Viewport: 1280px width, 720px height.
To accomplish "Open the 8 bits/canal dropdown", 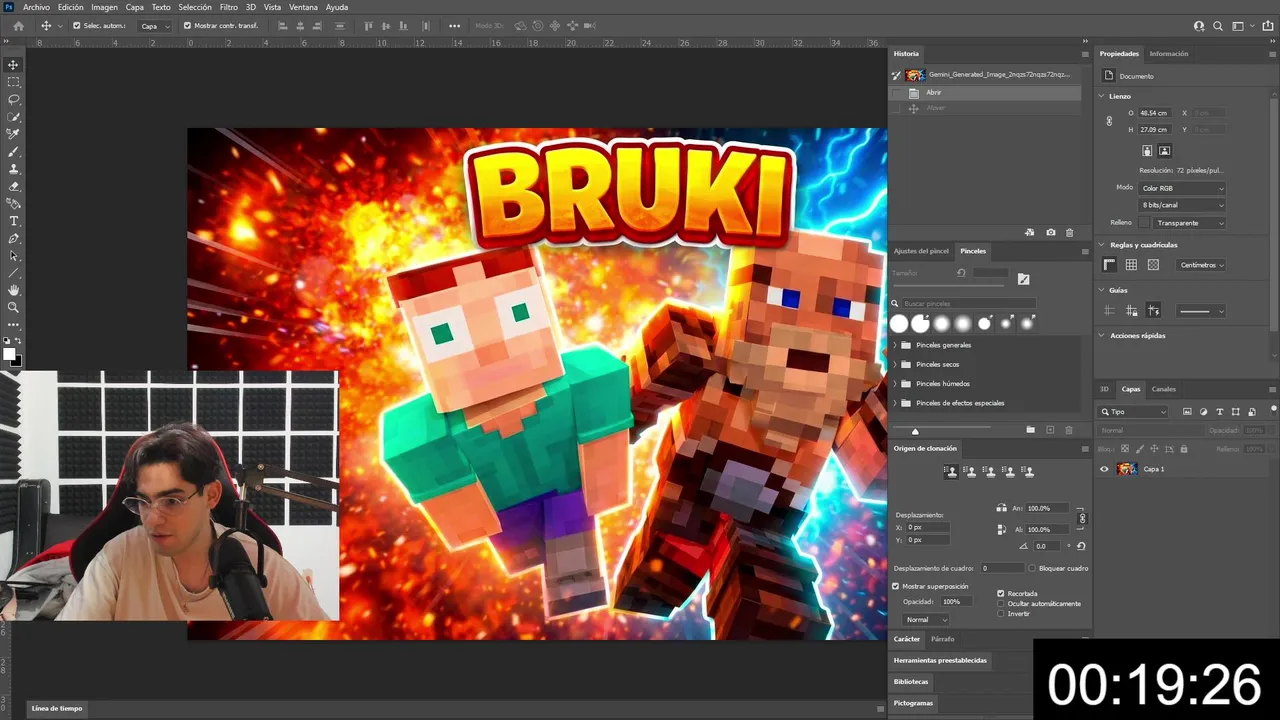I will (x=1182, y=205).
